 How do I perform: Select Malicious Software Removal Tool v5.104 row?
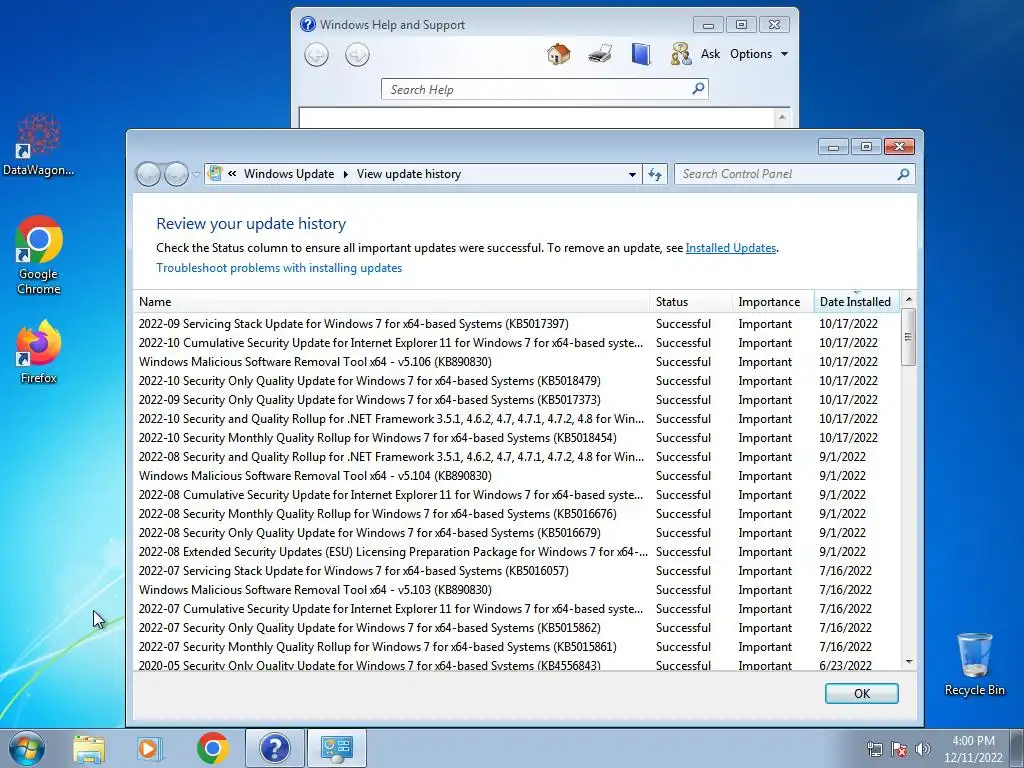[x=516, y=476]
